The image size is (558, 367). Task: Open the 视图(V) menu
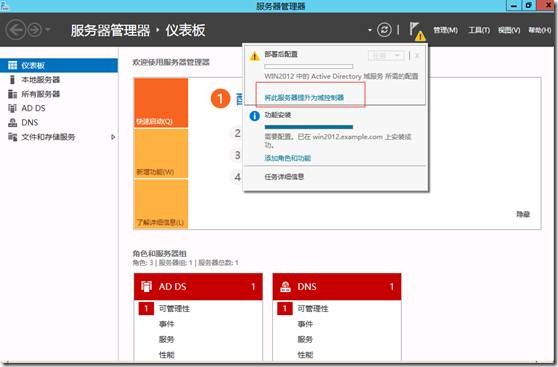point(509,30)
